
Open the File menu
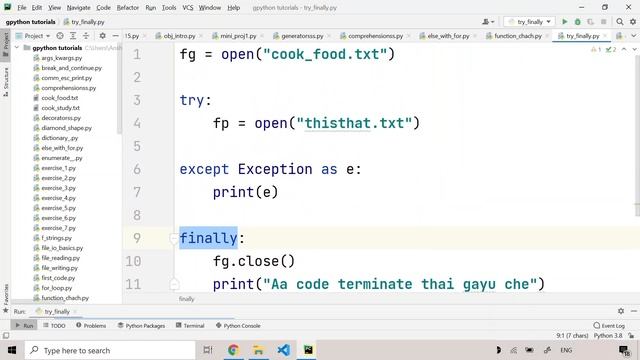pyautogui.click(x=22, y=7)
